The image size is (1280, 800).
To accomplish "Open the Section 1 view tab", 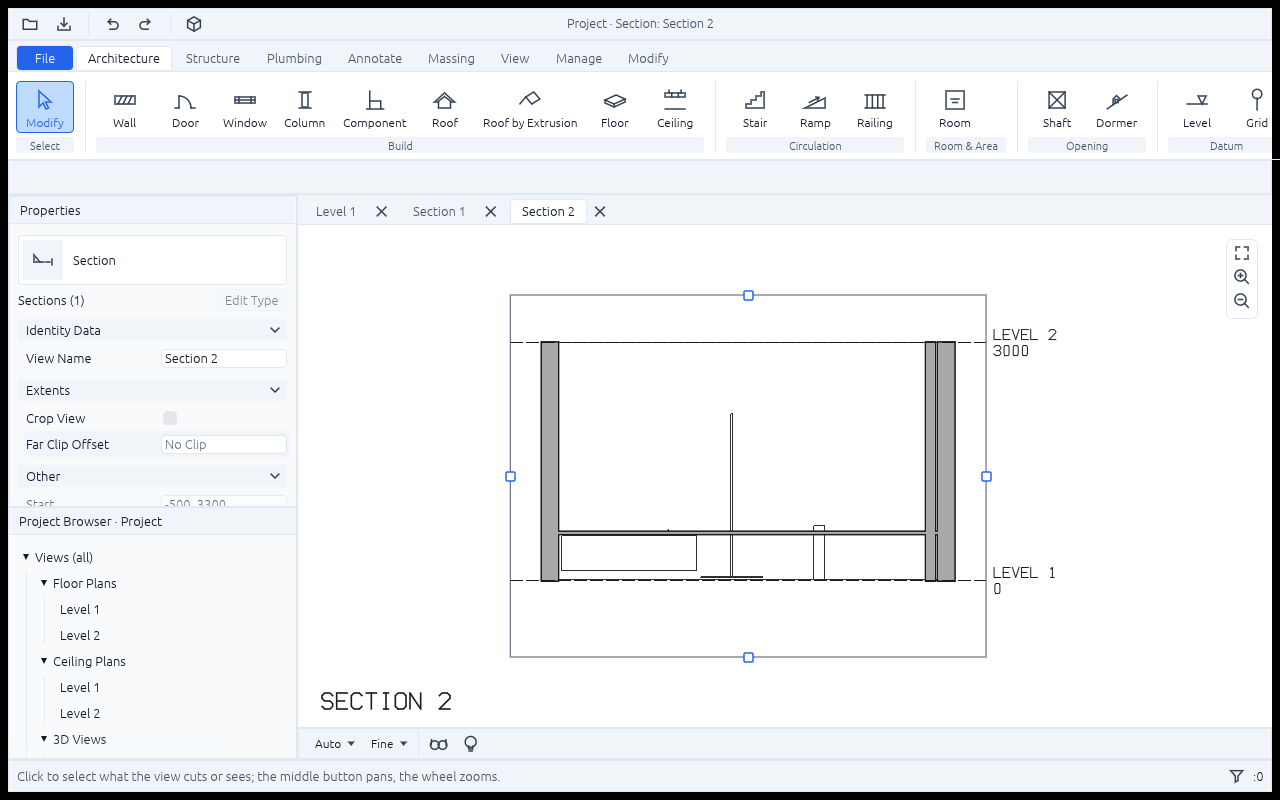I will click(x=439, y=211).
